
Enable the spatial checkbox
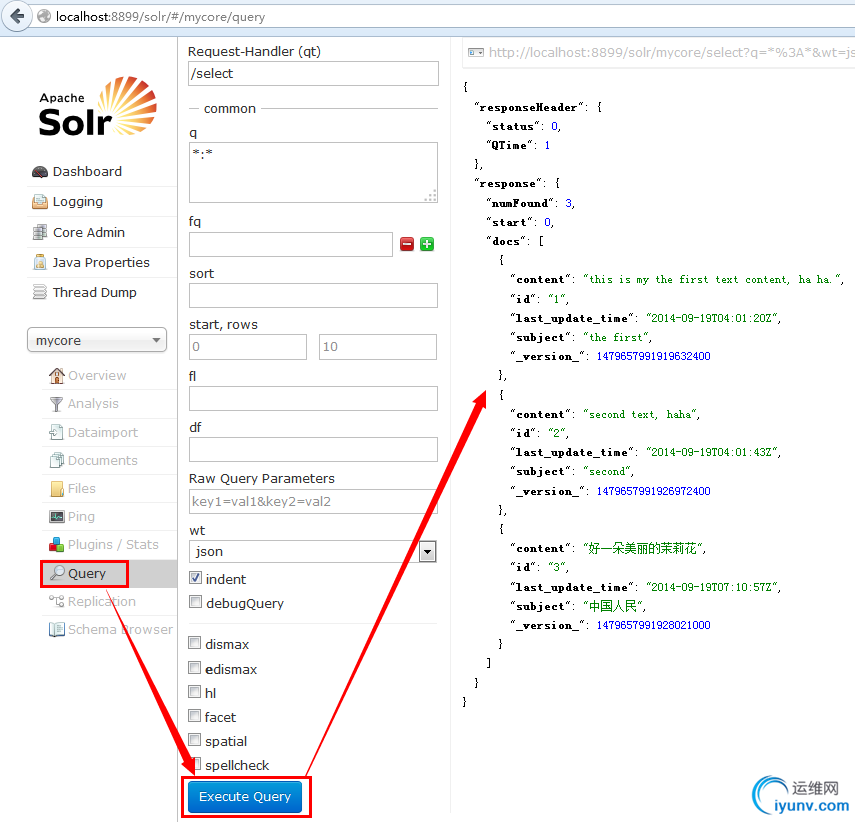click(195, 740)
